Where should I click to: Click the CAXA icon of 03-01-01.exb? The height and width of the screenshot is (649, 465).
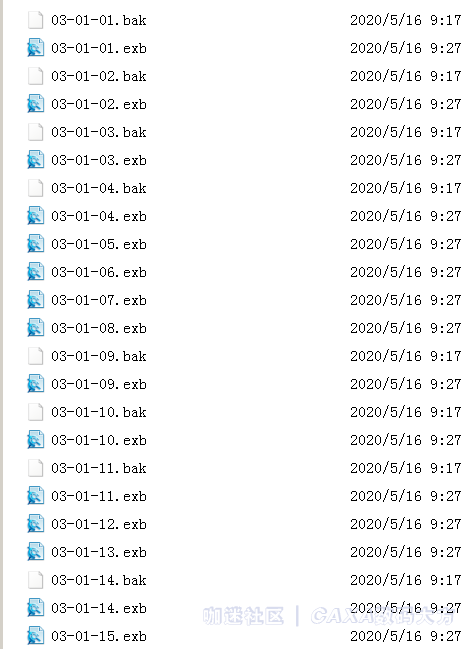coord(36,48)
